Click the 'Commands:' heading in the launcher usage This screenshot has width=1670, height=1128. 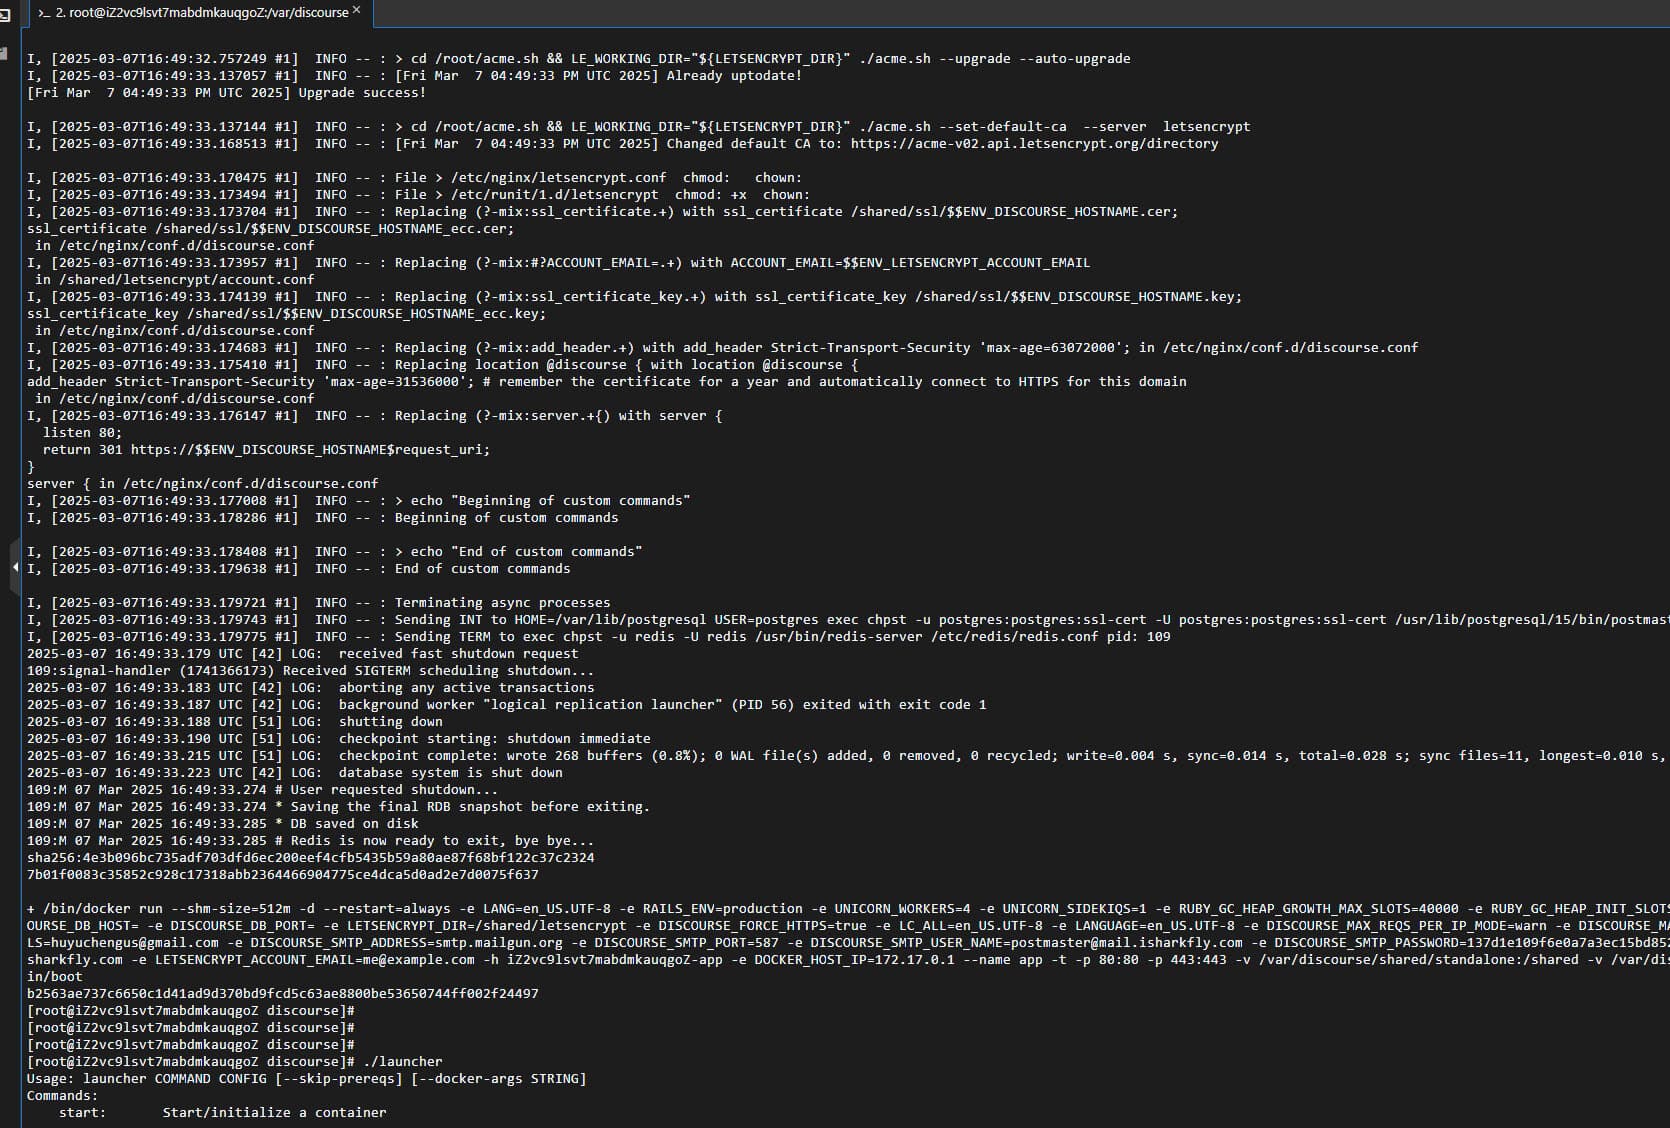coord(62,1096)
